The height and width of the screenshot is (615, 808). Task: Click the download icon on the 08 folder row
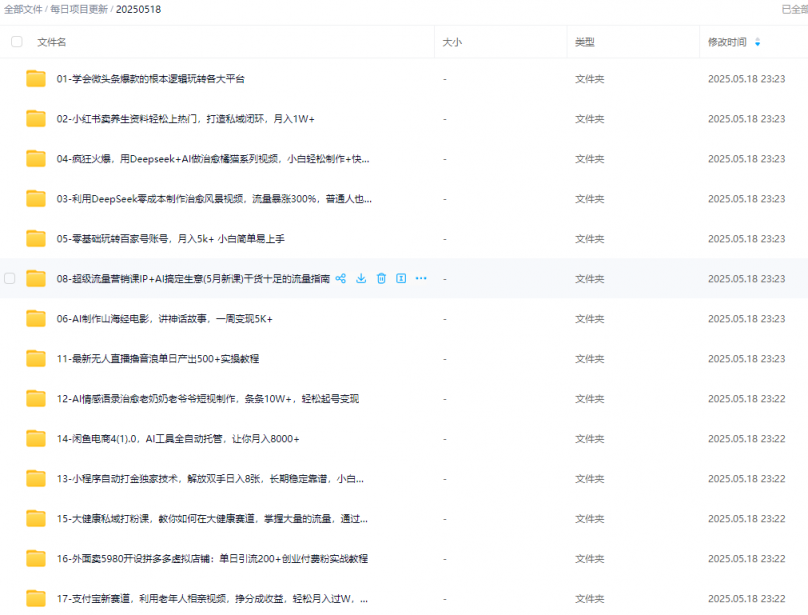pyautogui.click(x=361, y=278)
